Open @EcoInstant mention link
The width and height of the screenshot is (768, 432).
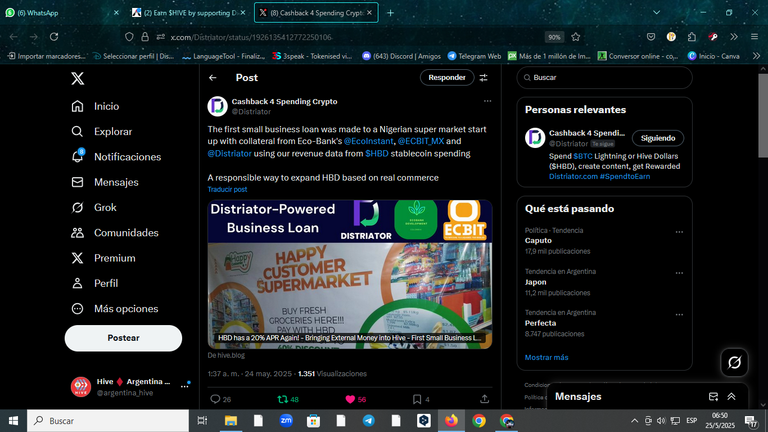pos(368,141)
